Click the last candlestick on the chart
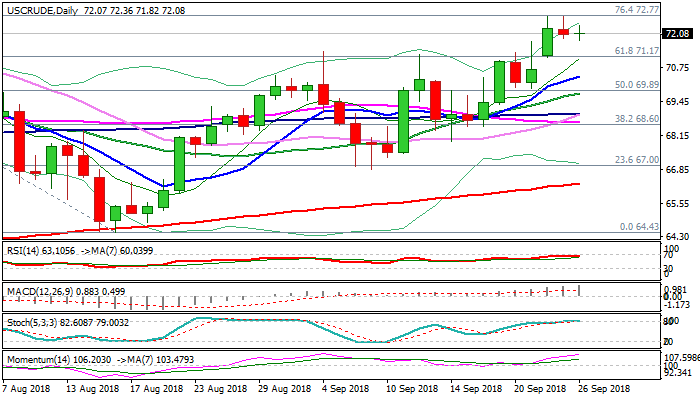The height and width of the screenshot is (400, 700). coord(581,33)
